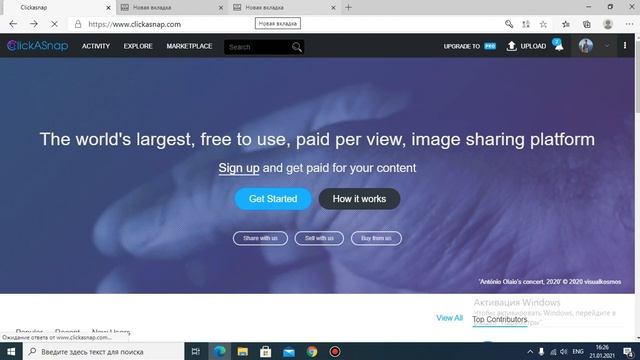Open Microsoft Store from the taskbar

266,351
